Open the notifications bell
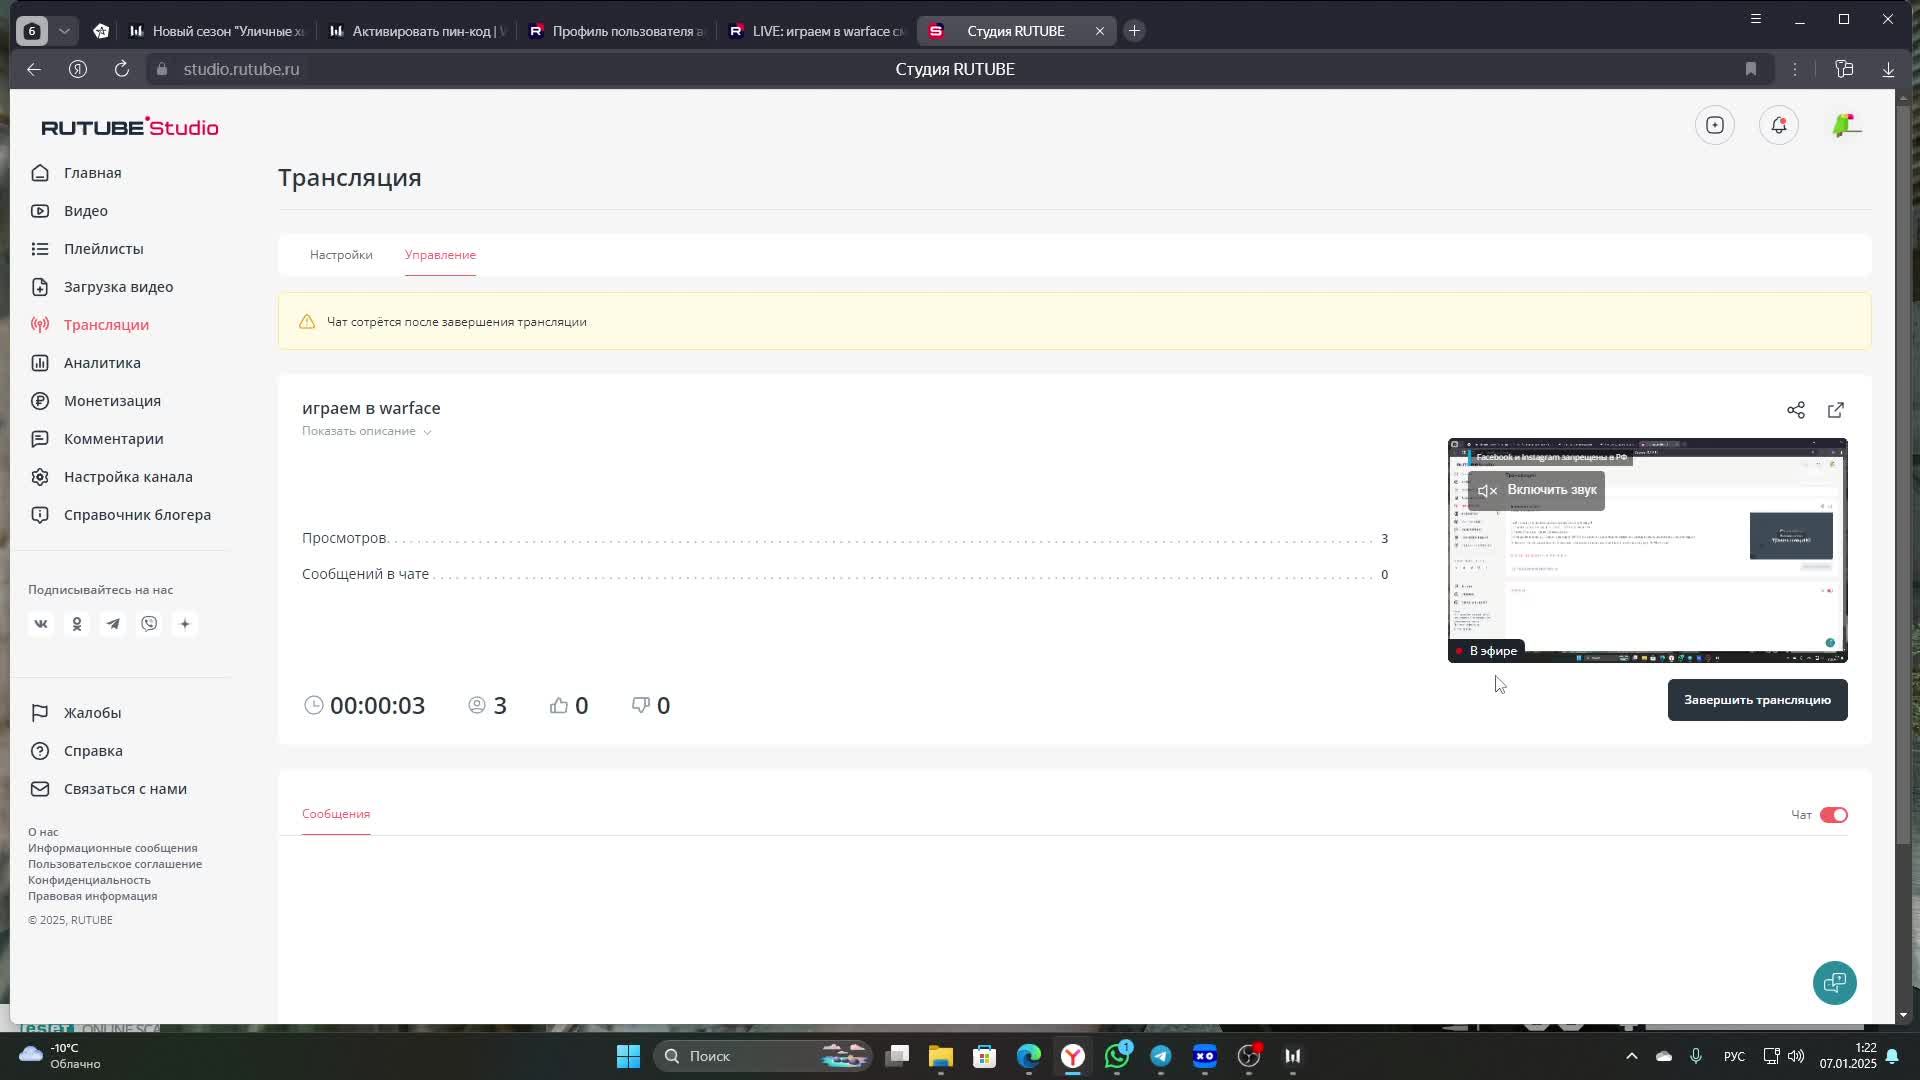 click(1778, 126)
